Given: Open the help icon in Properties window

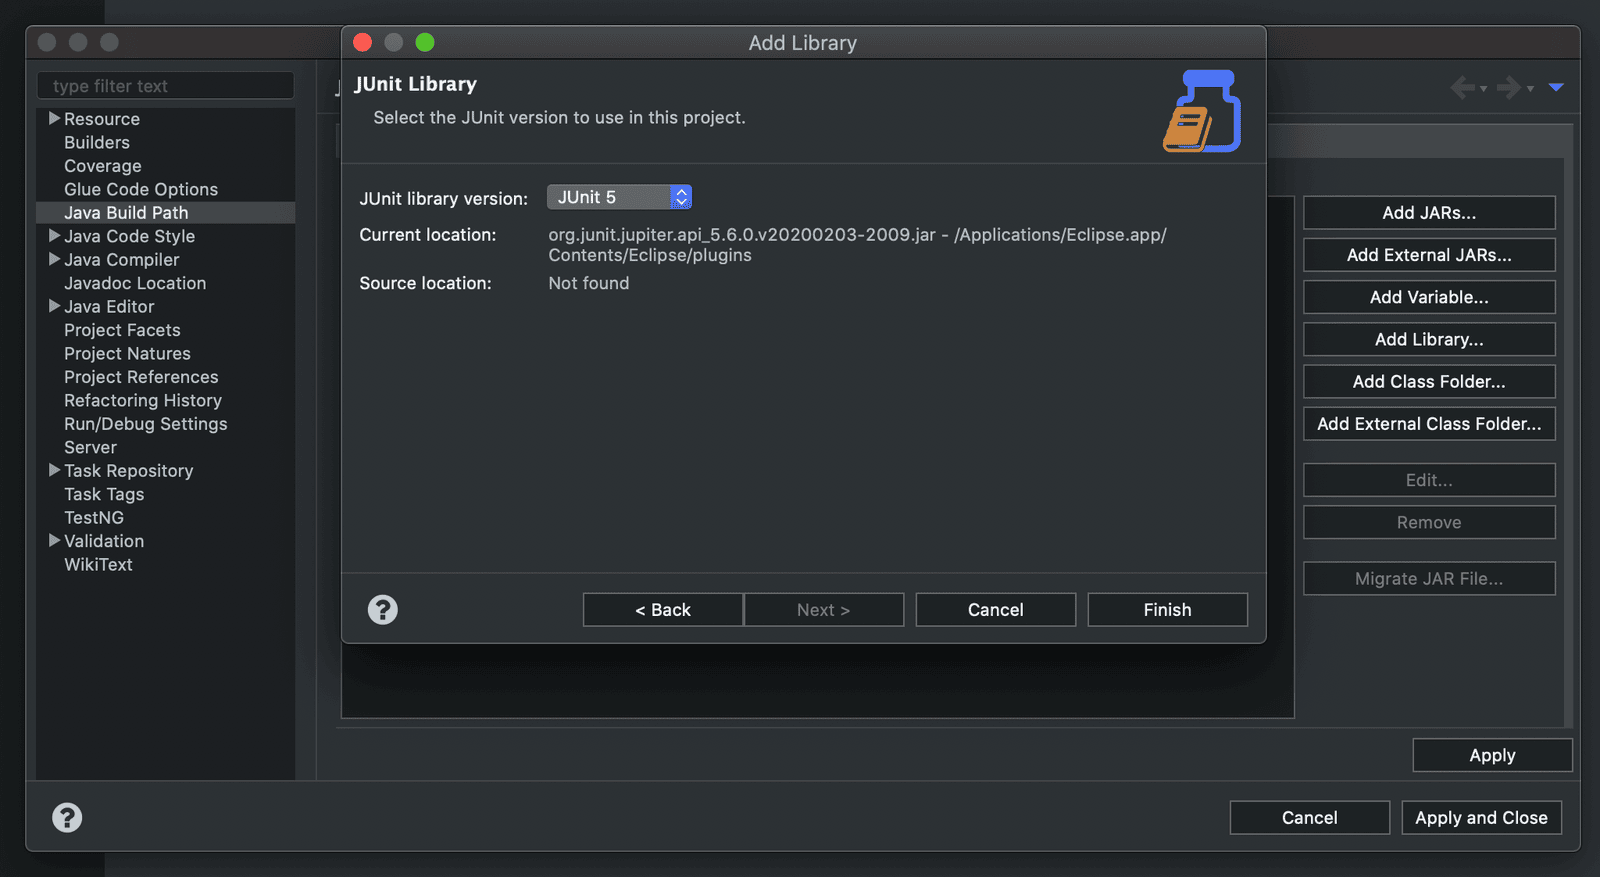Looking at the screenshot, I should click(67, 817).
